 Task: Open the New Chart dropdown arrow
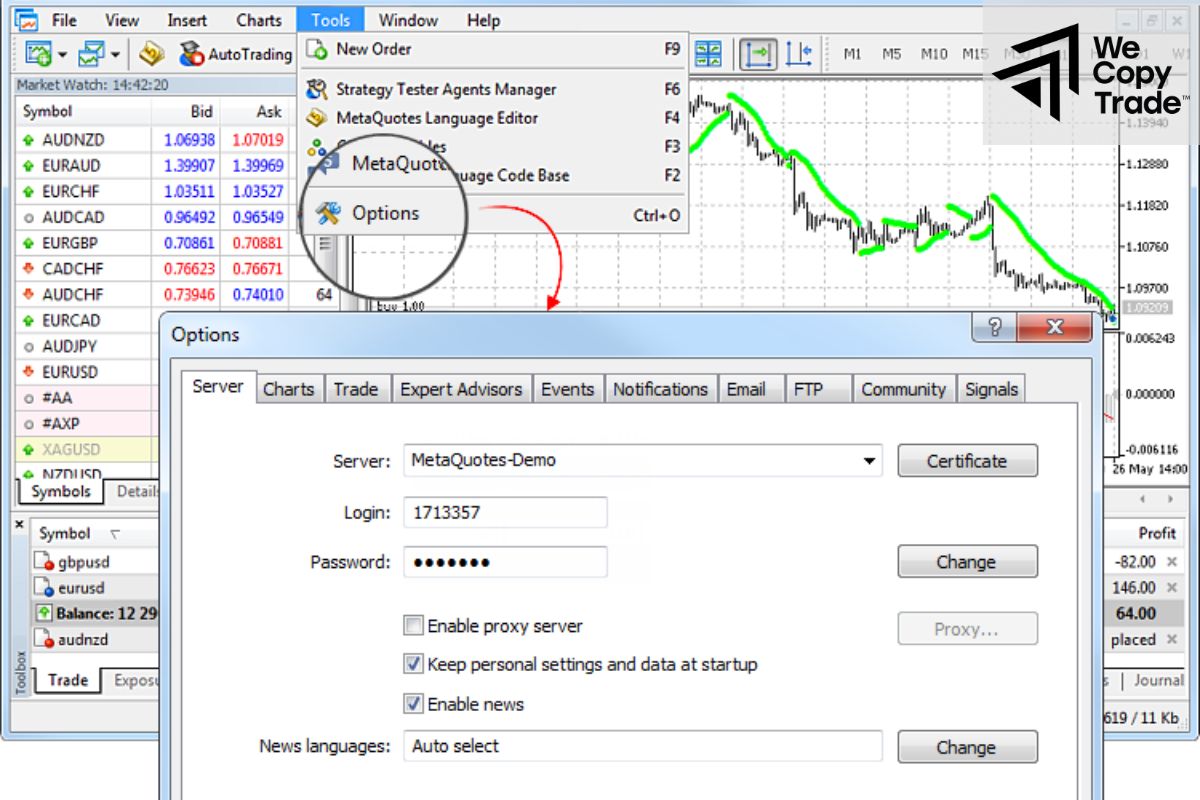pyautogui.click(x=63, y=54)
